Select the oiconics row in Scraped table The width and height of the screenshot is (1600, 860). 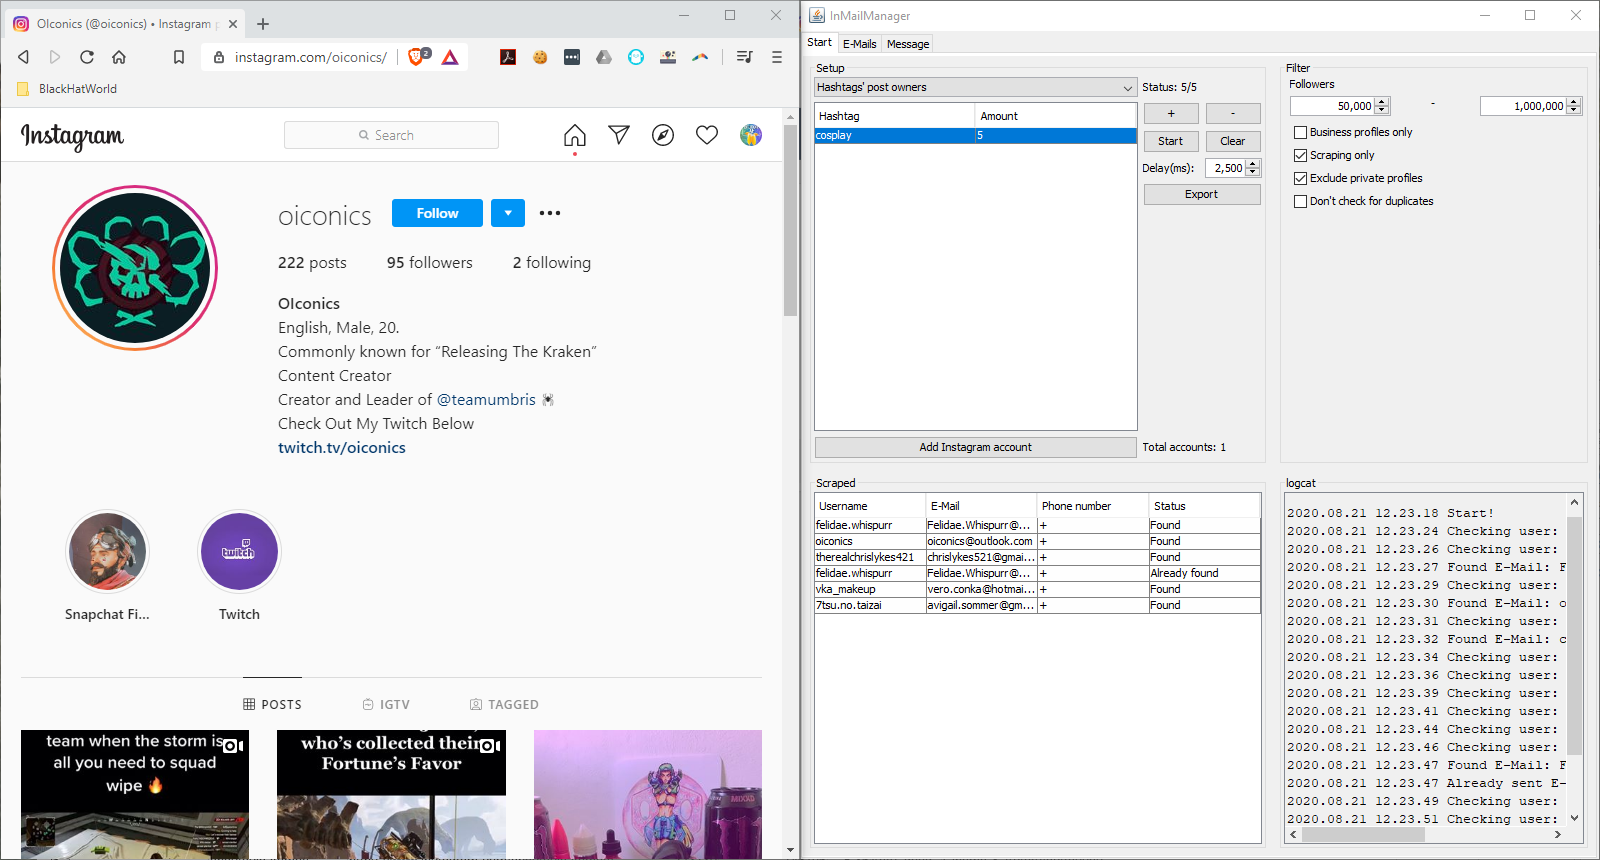[1037, 541]
